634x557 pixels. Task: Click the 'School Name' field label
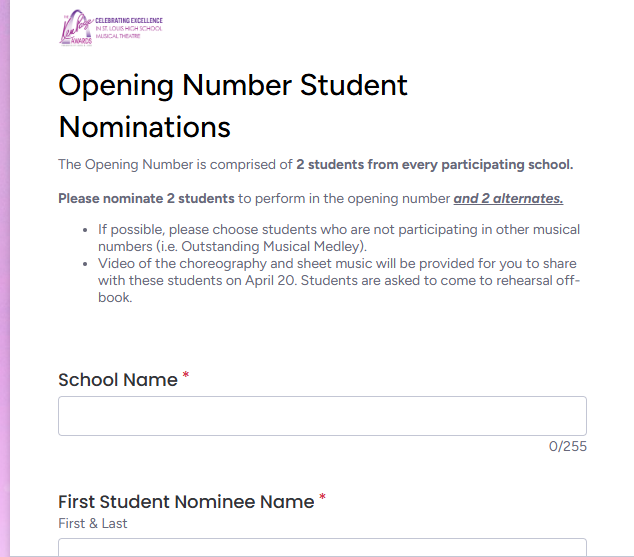pyautogui.click(x=118, y=380)
